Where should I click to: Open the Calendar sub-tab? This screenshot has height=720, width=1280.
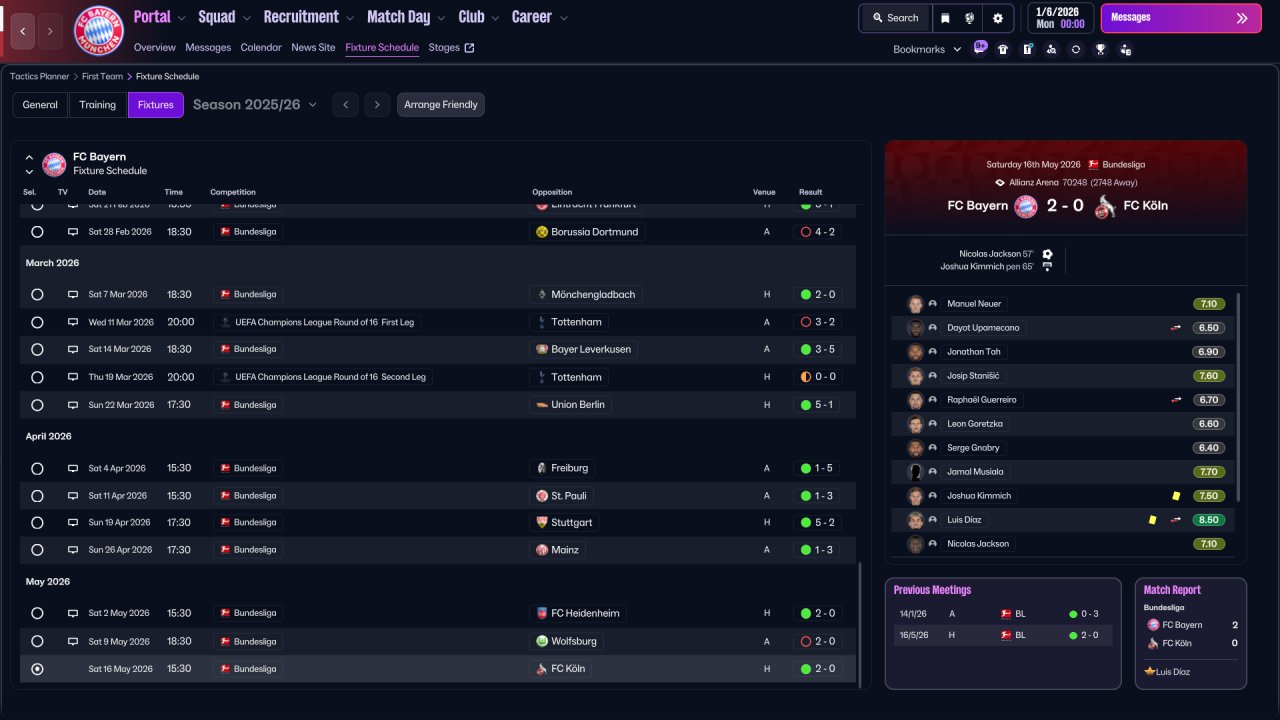click(x=261, y=48)
